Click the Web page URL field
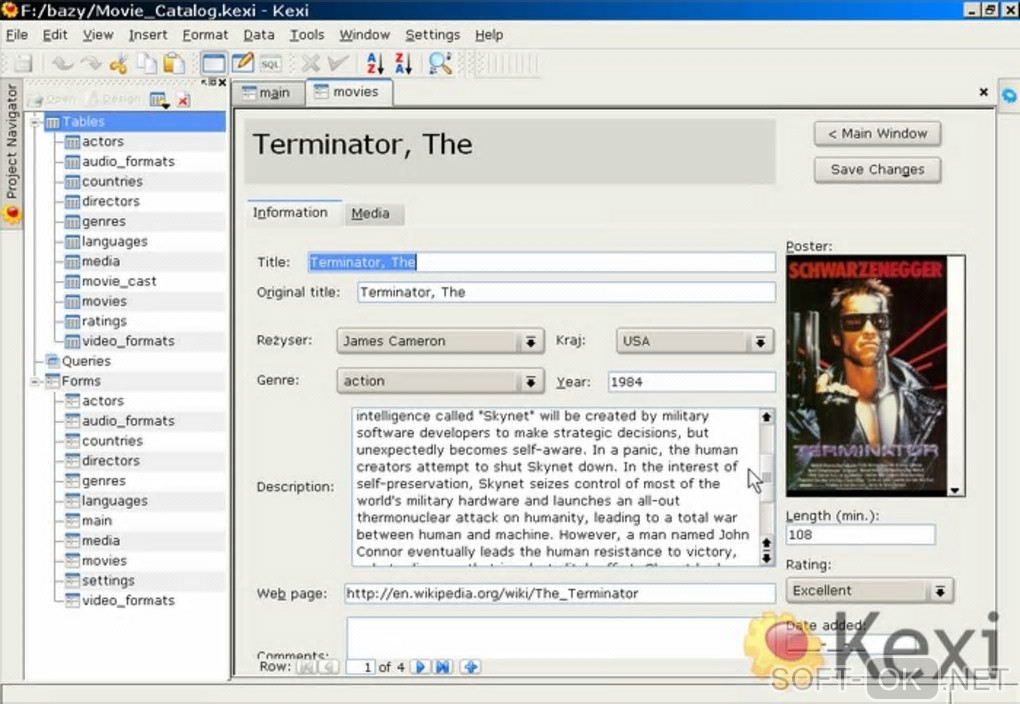The image size is (1020, 704). pos(559,593)
